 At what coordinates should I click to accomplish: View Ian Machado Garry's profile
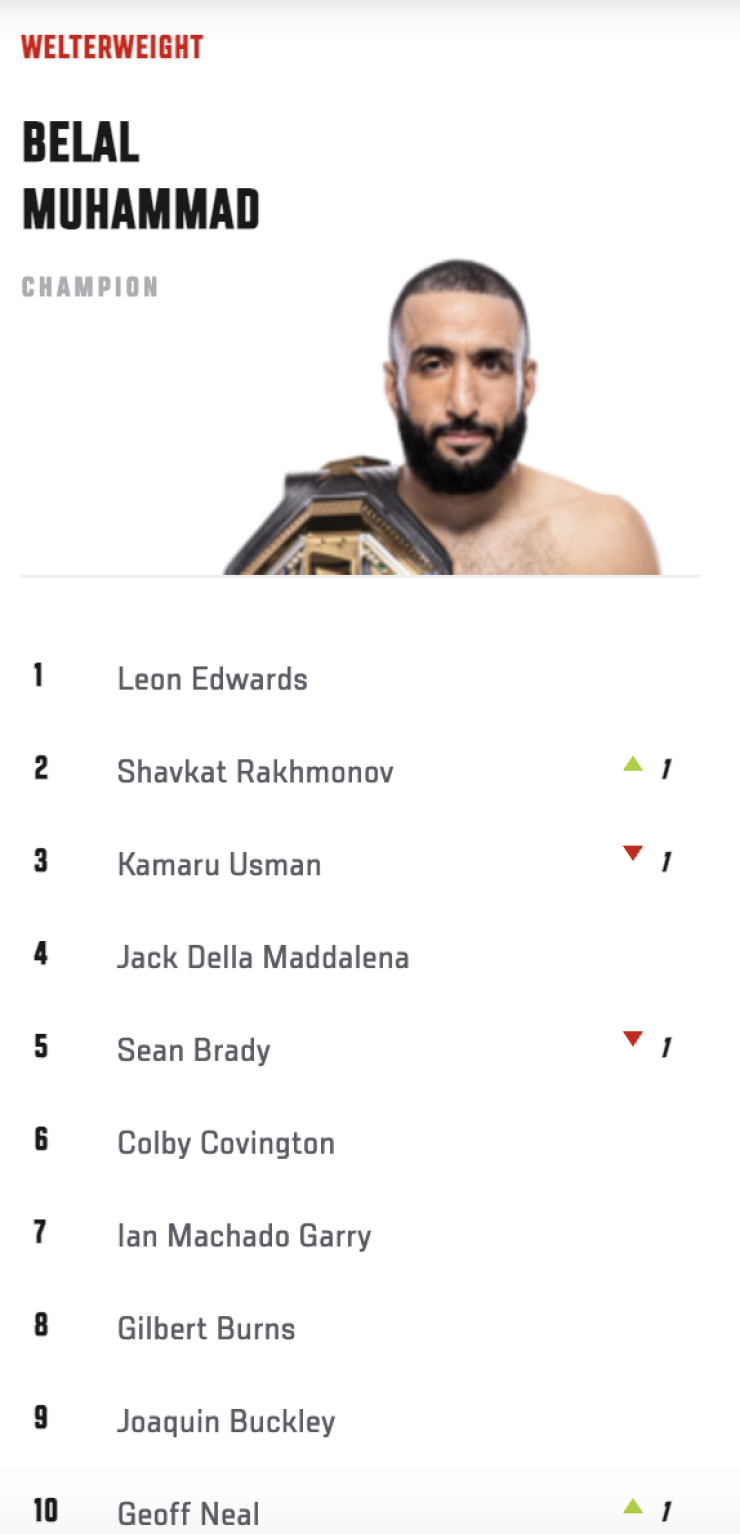tap(244, 1237)
